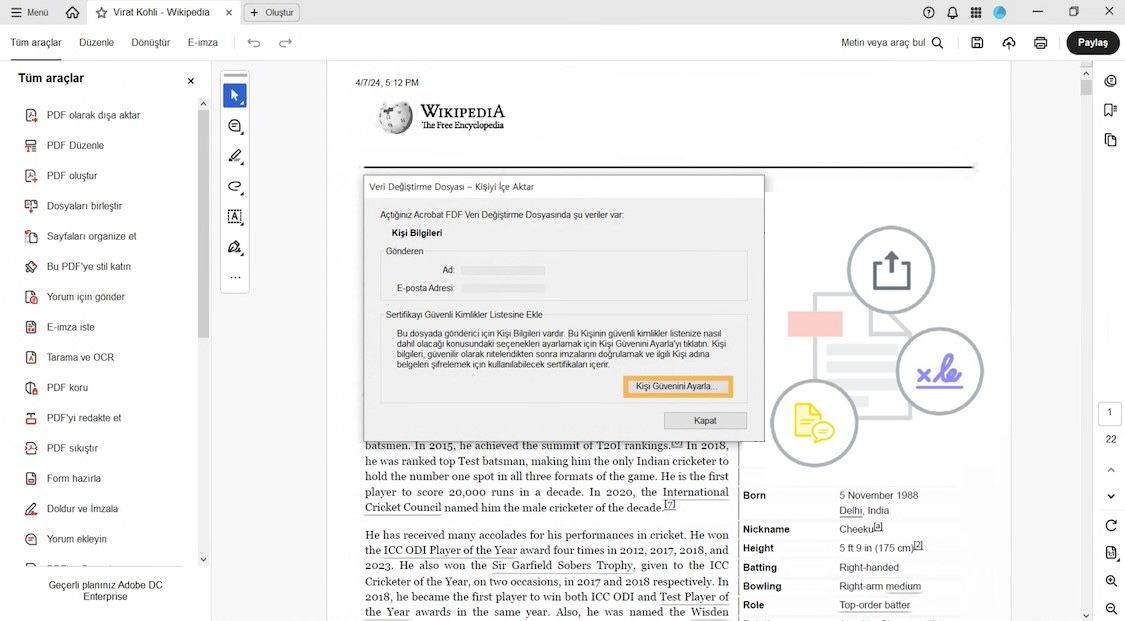Go to the Home icon
The image size is (1125, 621).
(72, 12)
